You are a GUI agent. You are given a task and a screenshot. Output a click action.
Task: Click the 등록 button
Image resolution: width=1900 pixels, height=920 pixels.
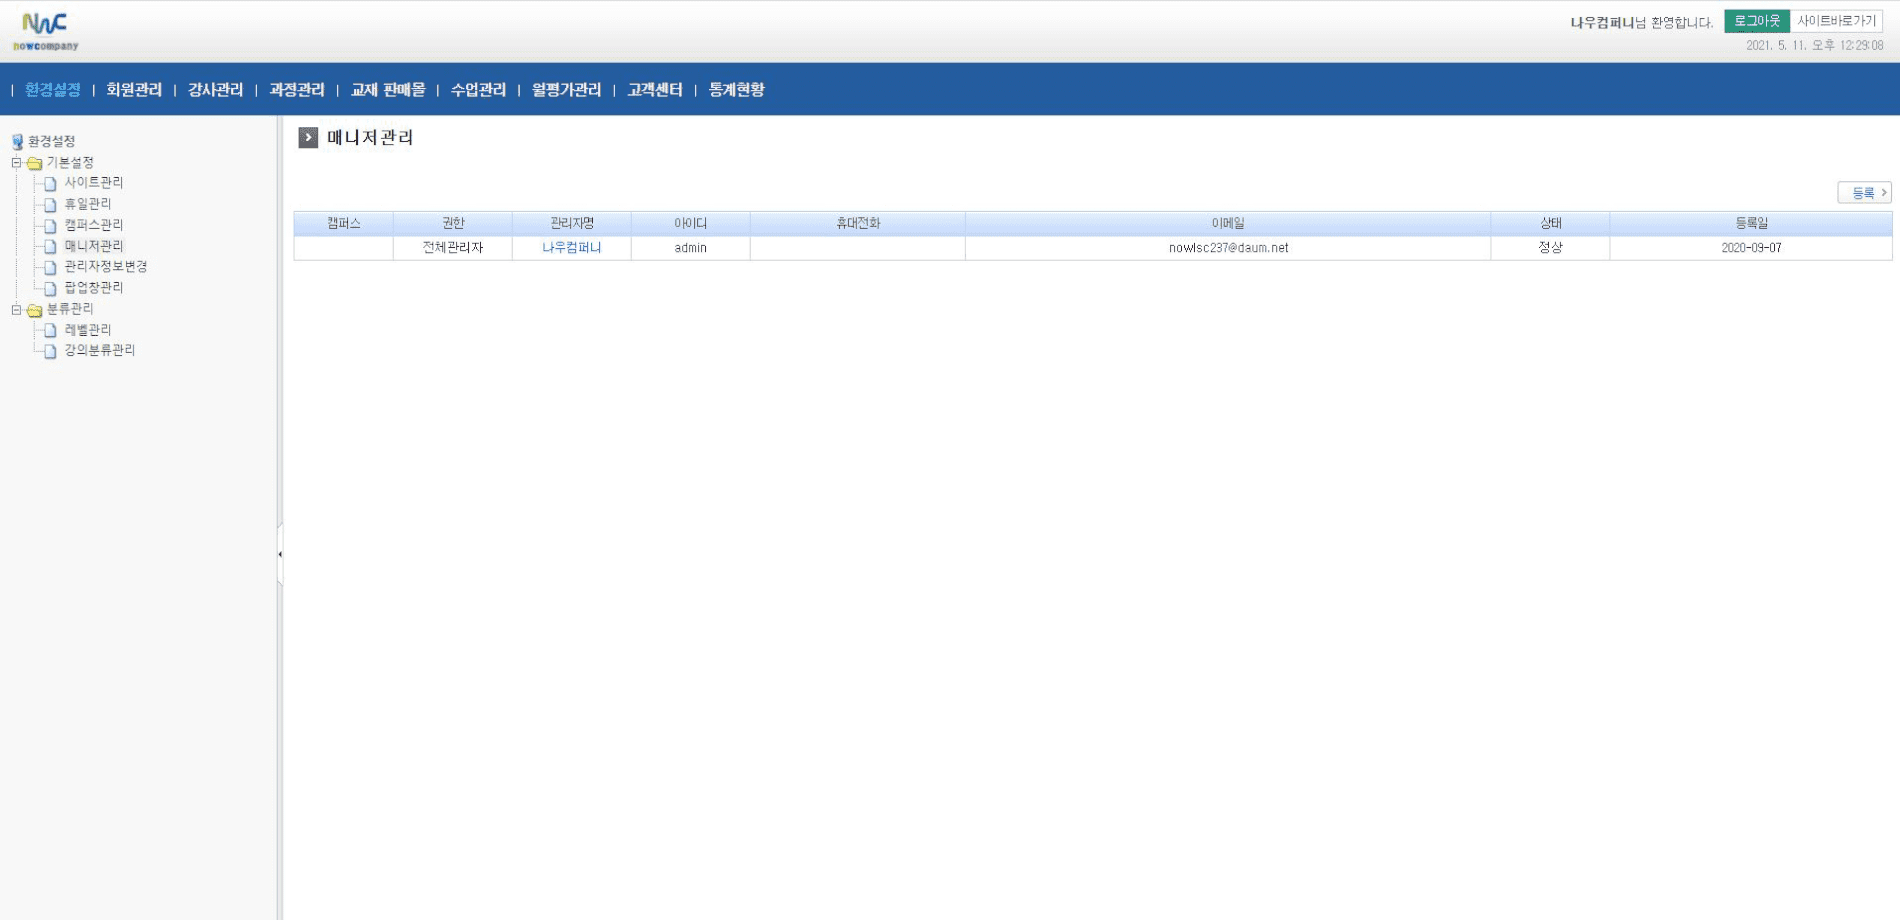(1863, 193)
